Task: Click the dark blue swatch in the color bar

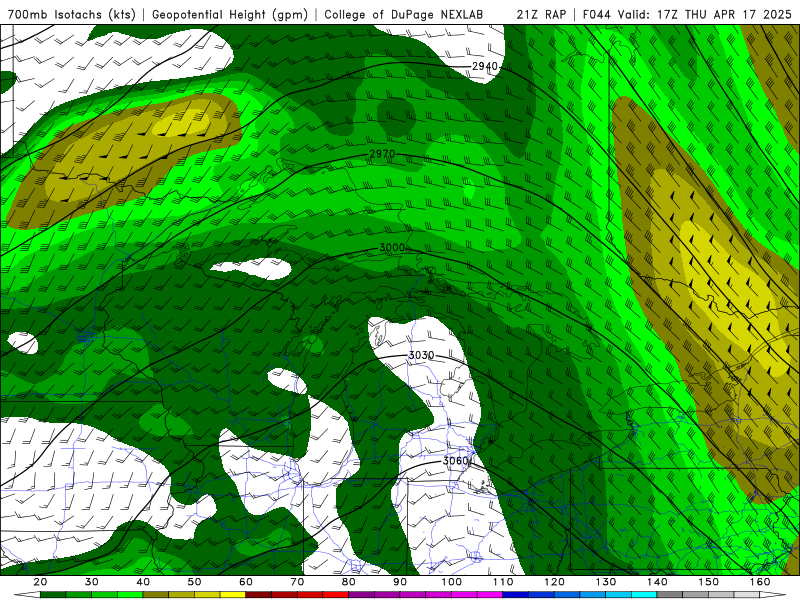Action: (515, 595)
